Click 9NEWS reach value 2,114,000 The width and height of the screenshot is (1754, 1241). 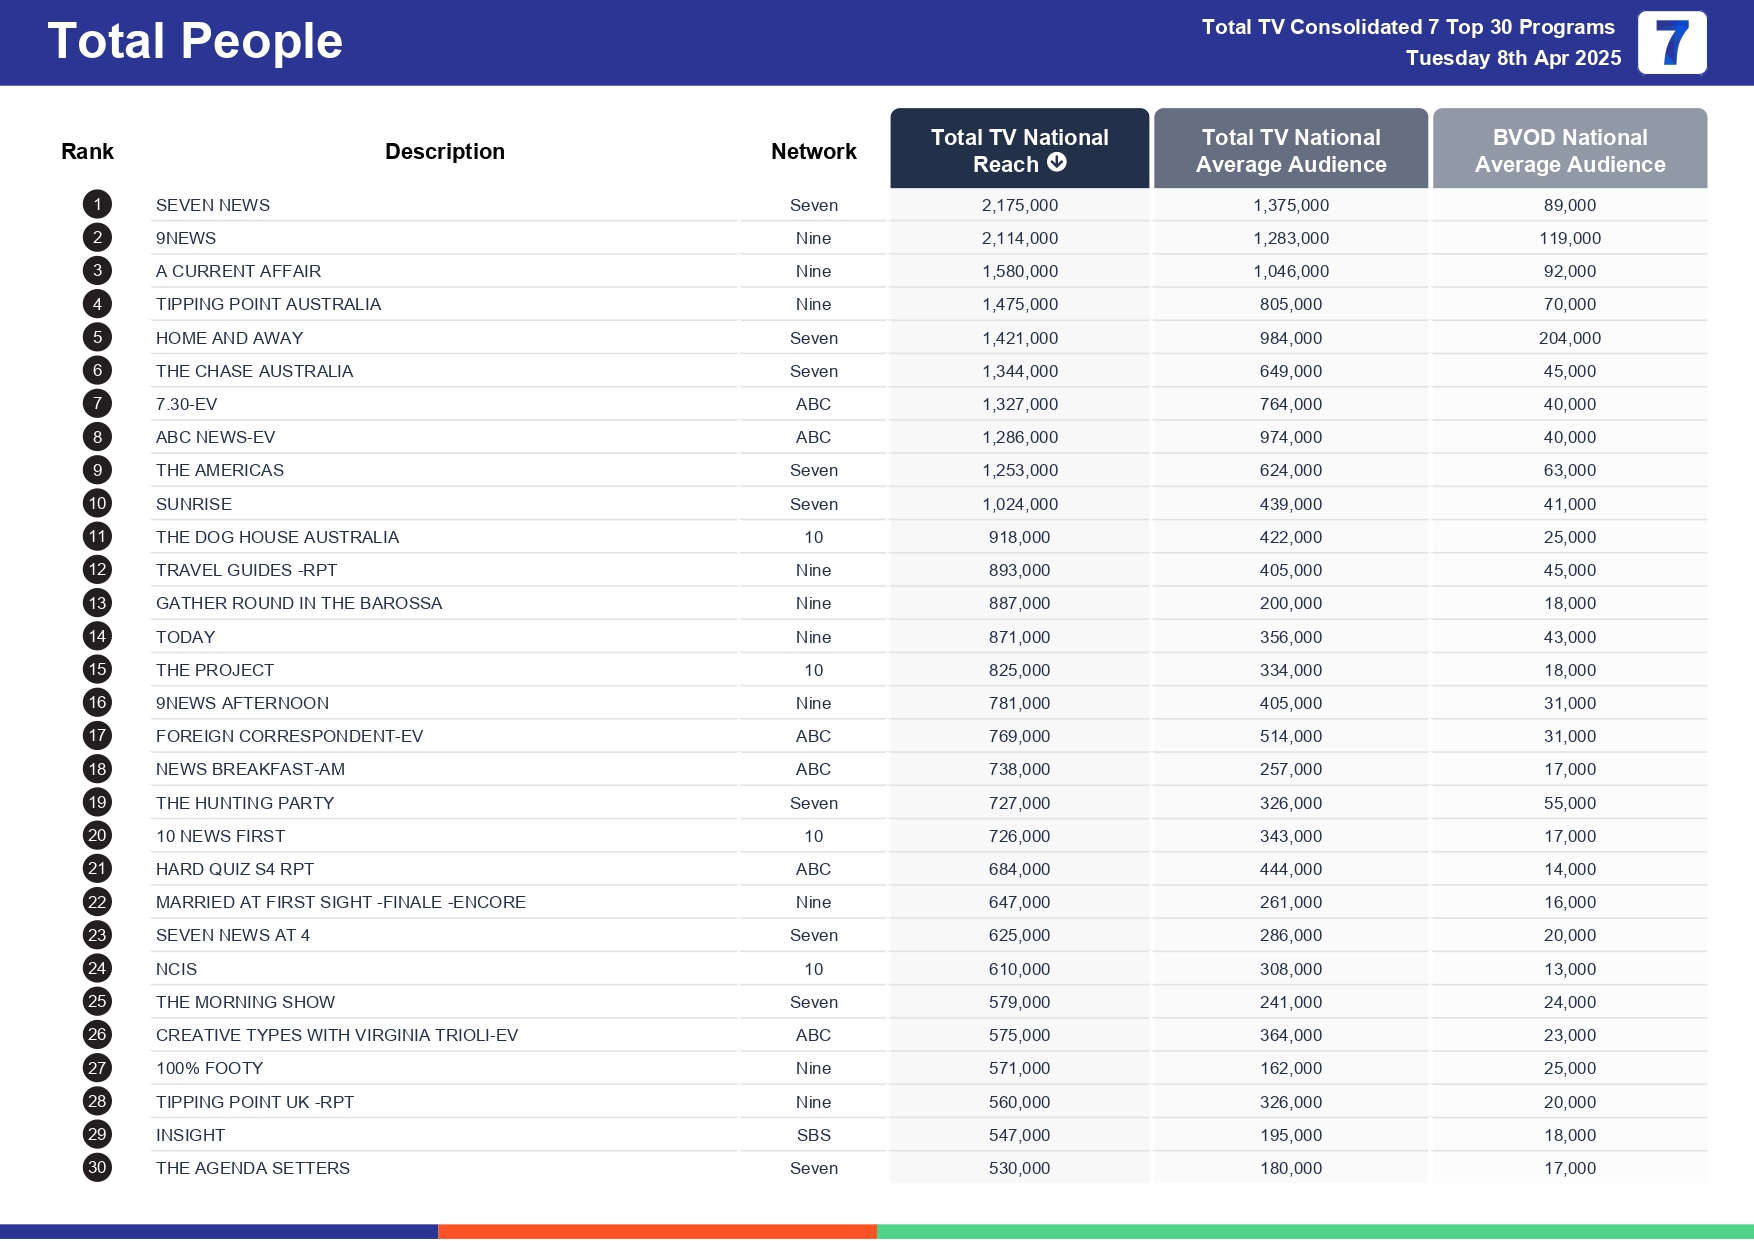pyautogui.click(x=1019, y=238)
